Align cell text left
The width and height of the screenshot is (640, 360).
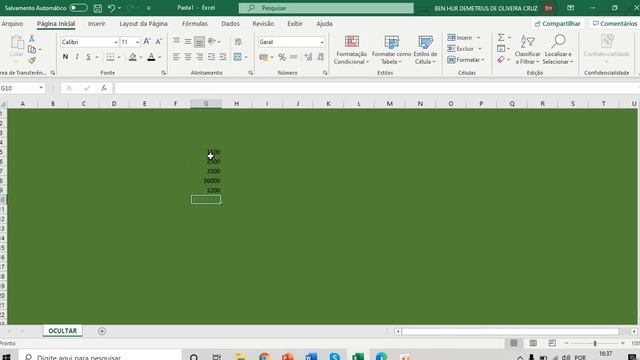[x=176, y=57]
